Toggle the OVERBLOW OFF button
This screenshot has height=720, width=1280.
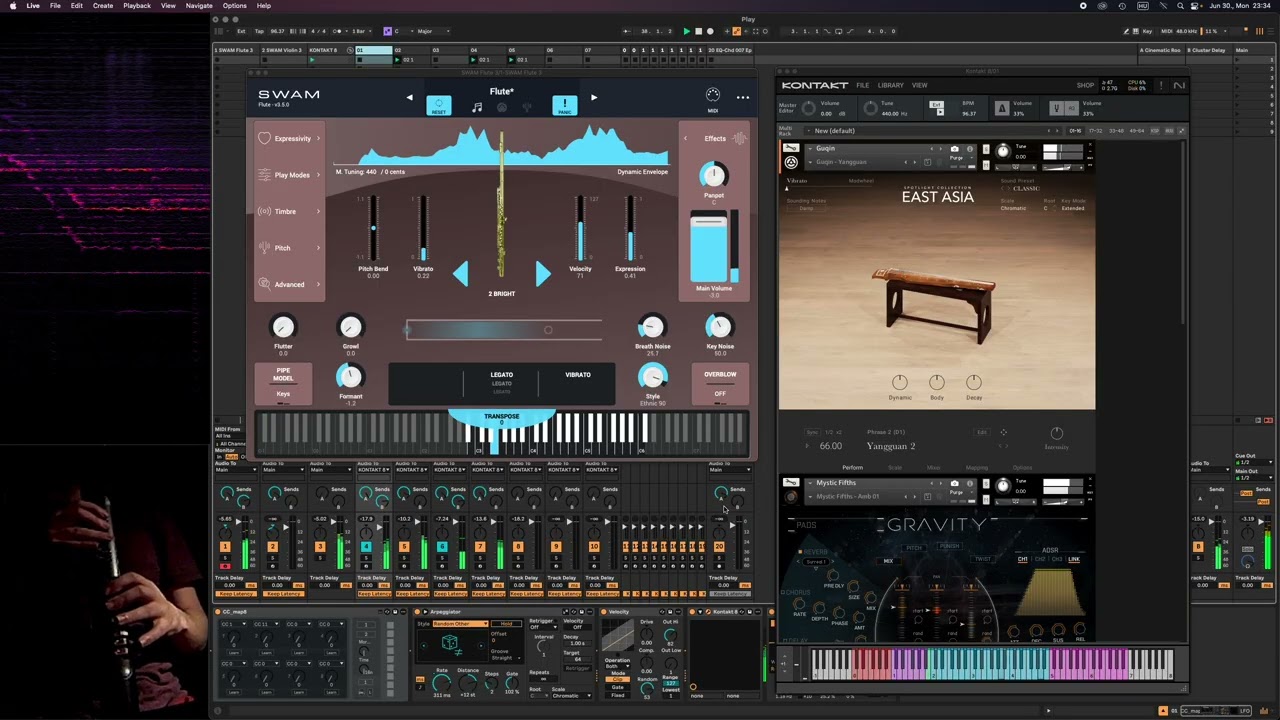720,383
